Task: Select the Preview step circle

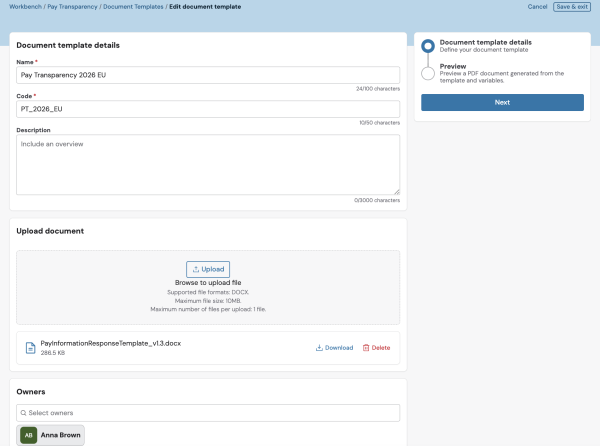Action: click(428, 73)
